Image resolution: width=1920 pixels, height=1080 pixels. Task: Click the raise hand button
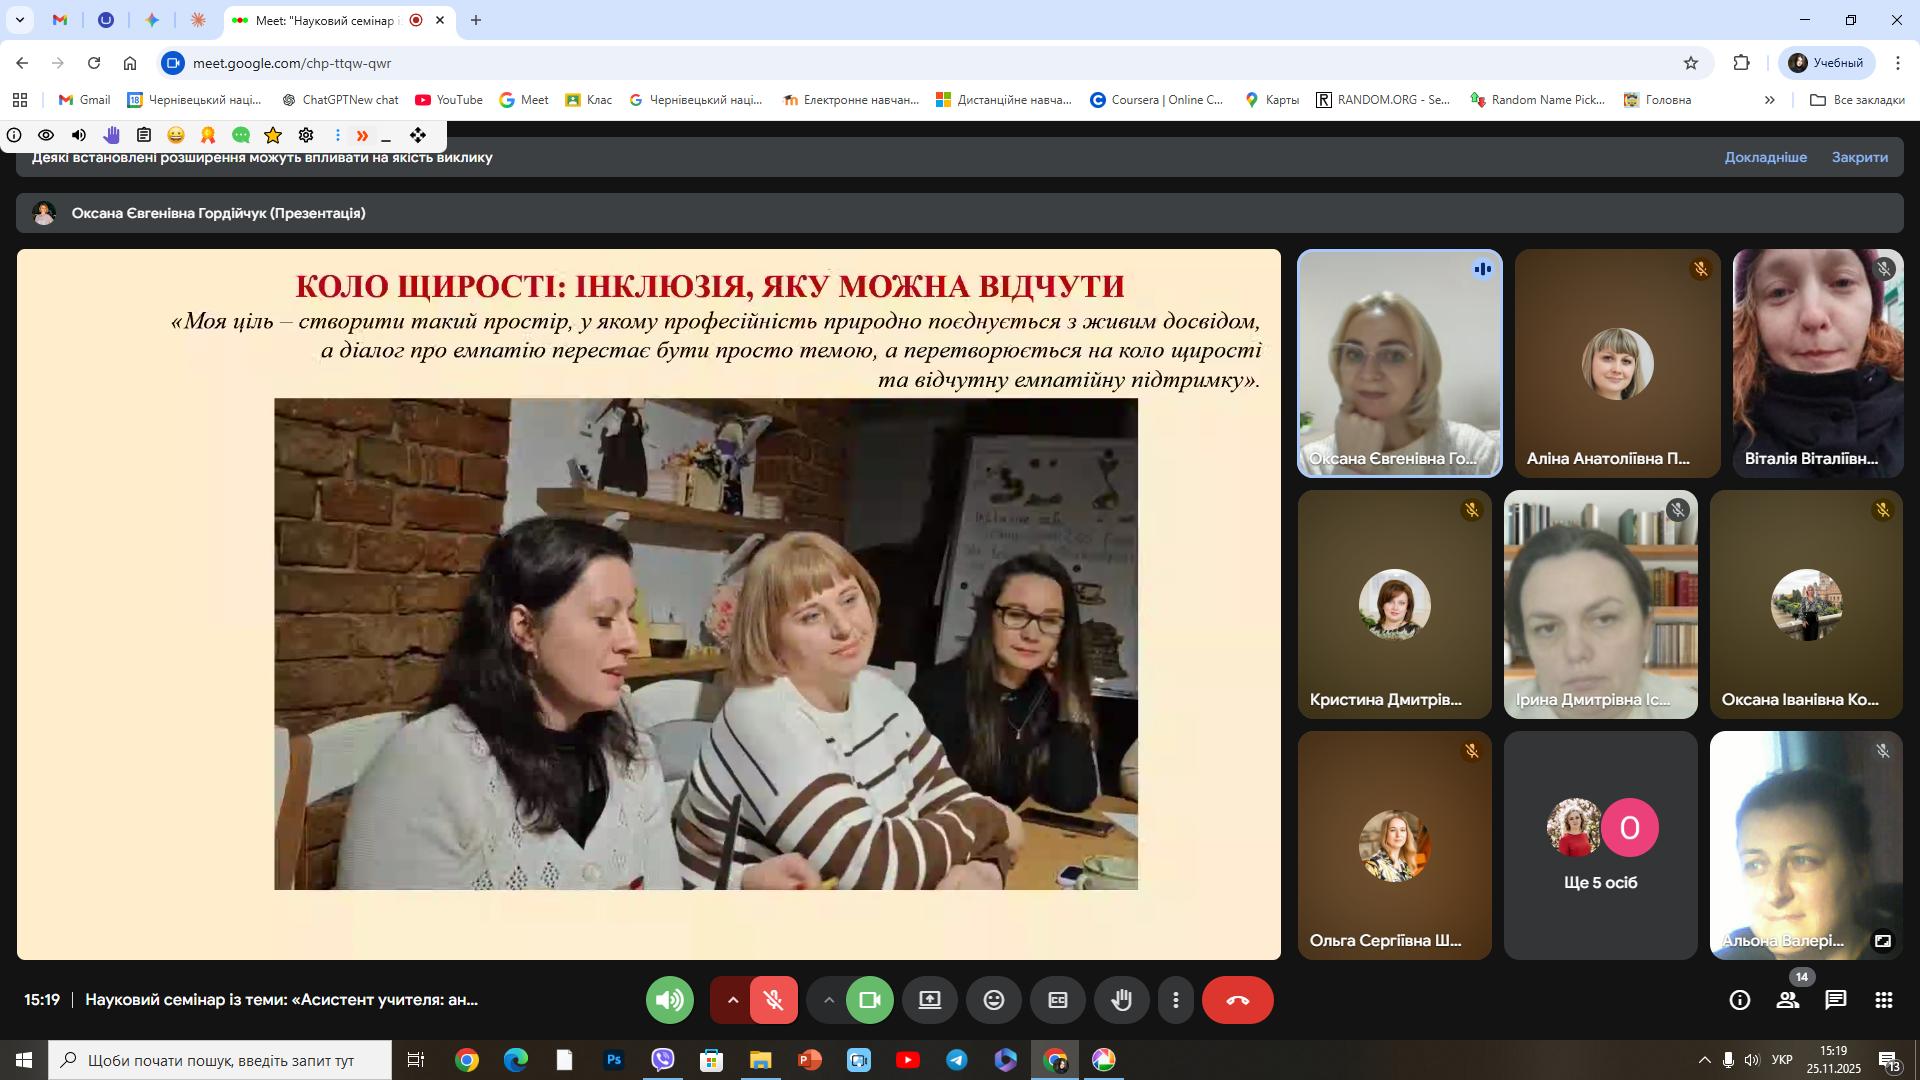[x=1121, y=1000]
